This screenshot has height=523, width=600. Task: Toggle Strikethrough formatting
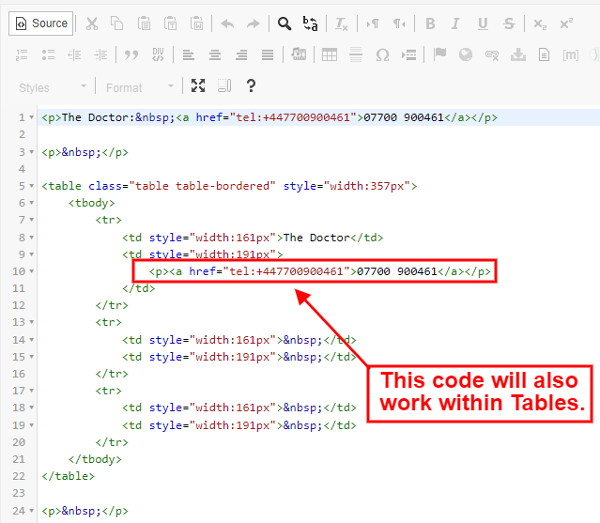509,24
